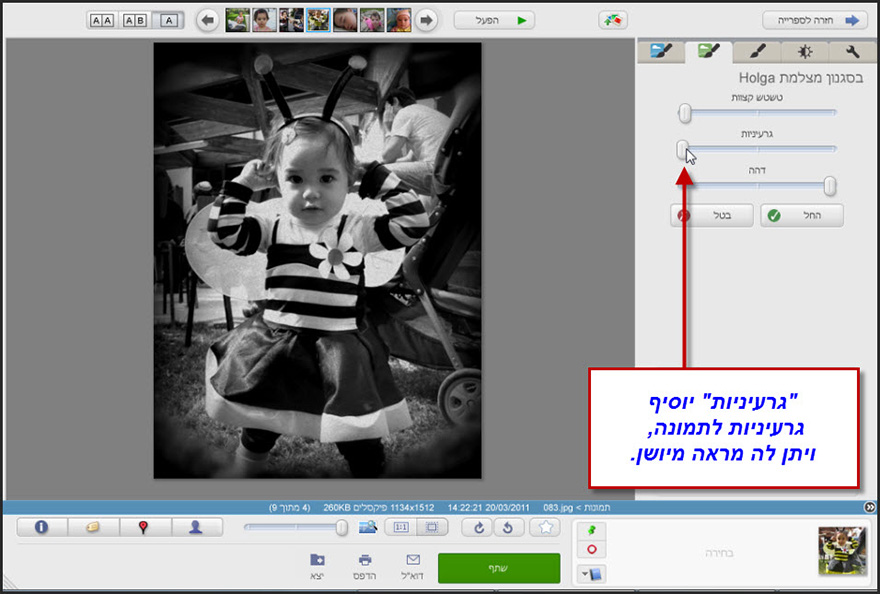Add a location geotag with the pin icon
The height and width of the screenshot is (594, 880).
tap(143, 527)
